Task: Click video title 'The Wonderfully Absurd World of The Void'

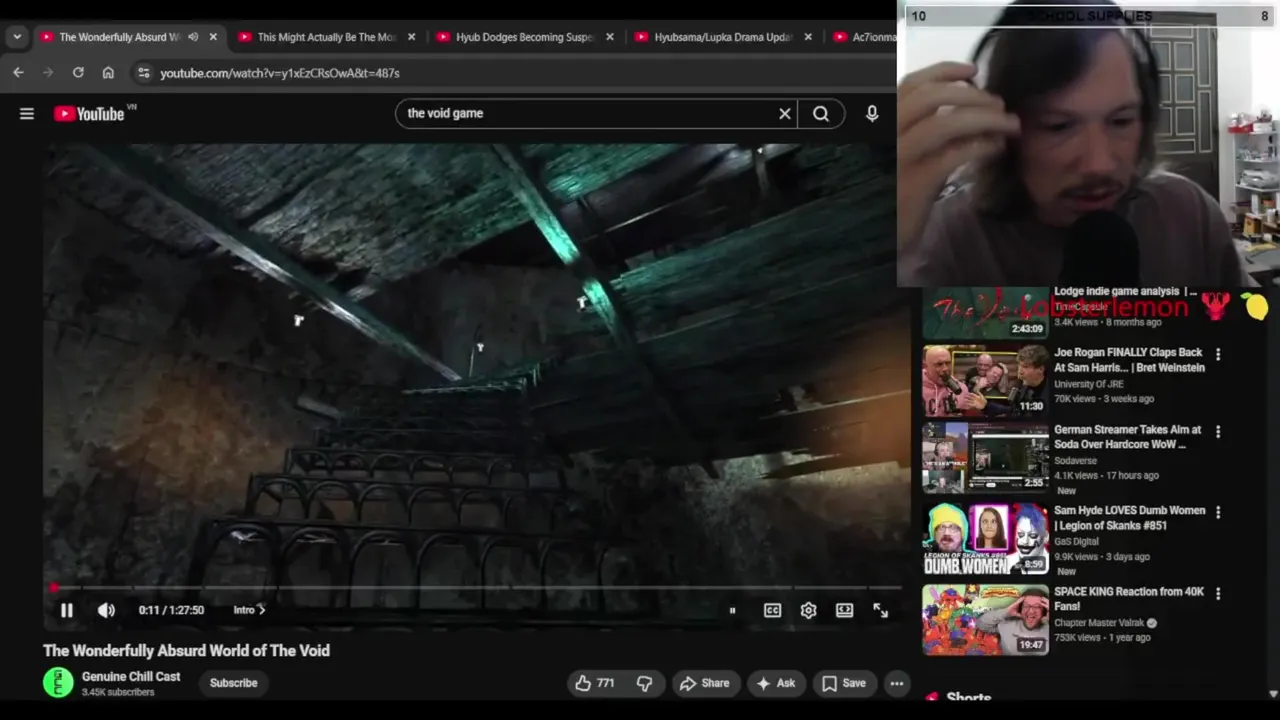Action: click(x=186, y=650)
